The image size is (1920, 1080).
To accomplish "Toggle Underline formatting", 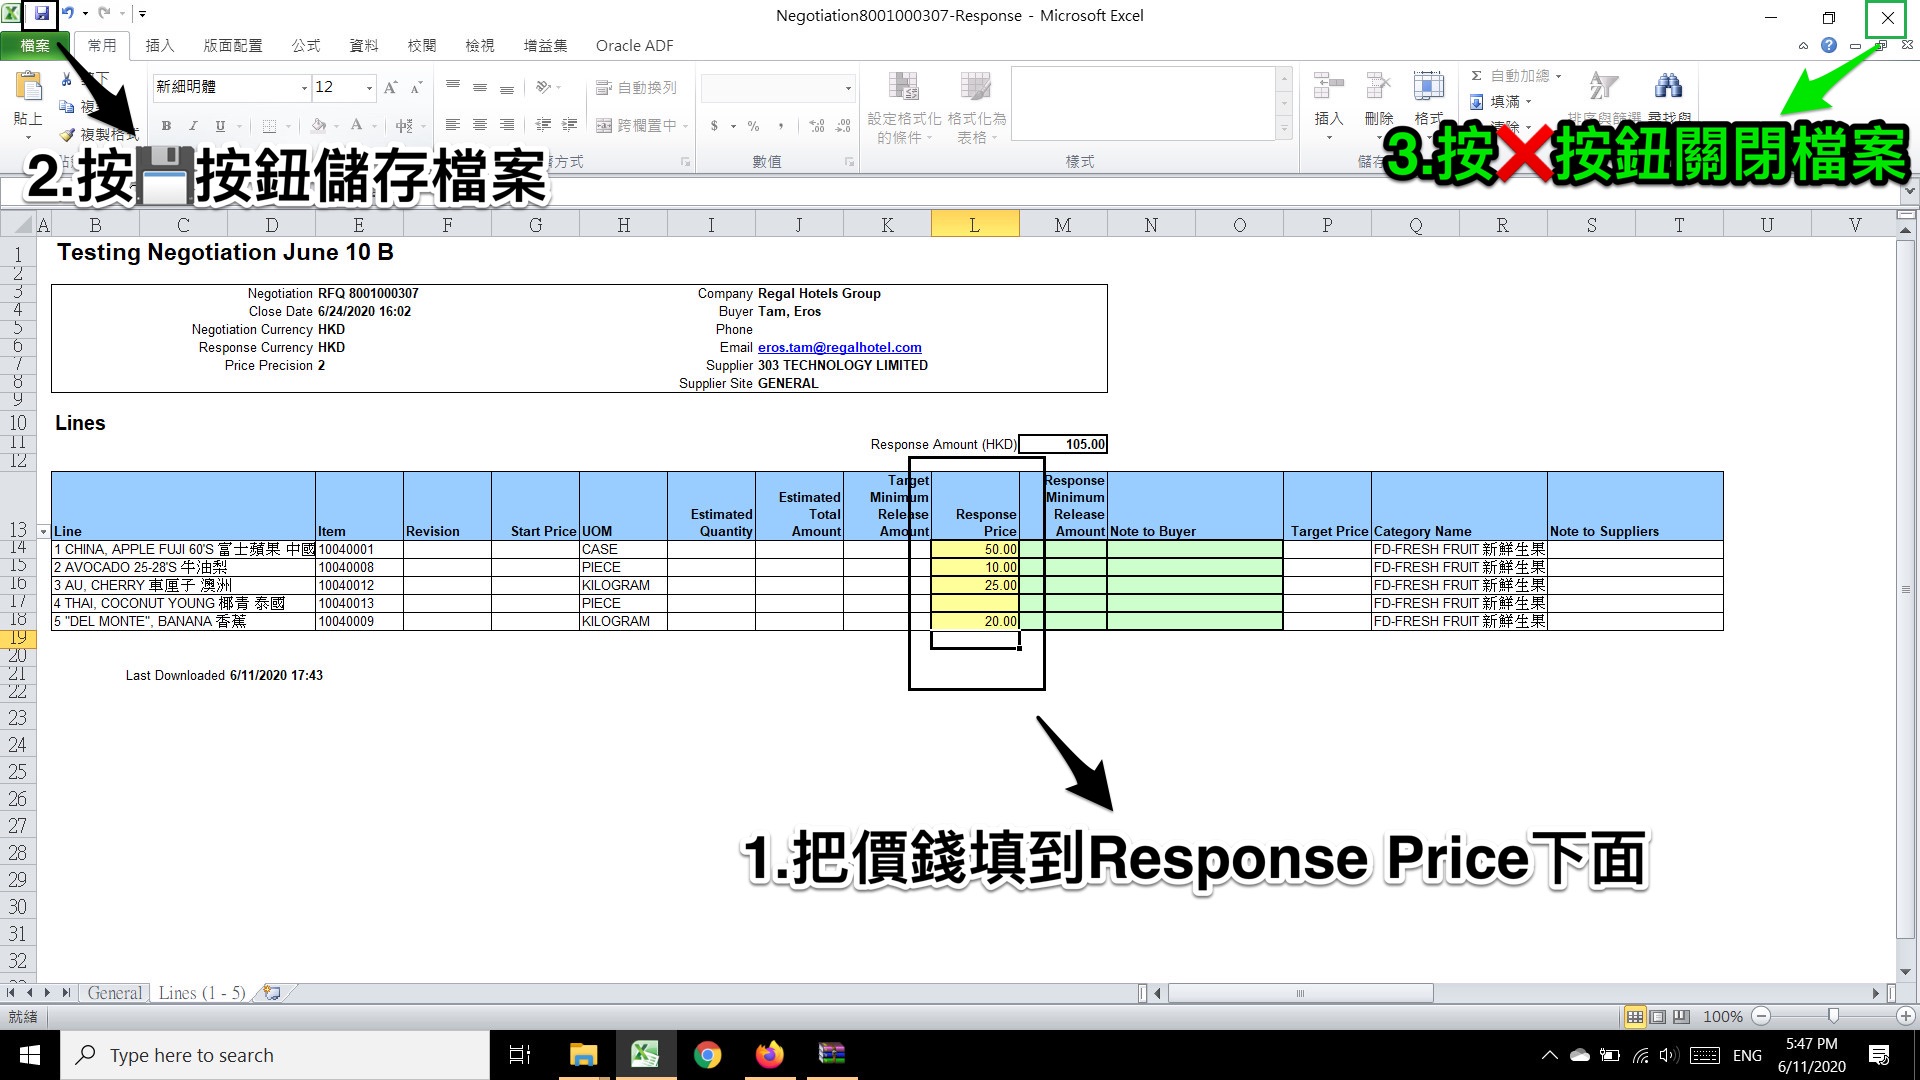I will [x=220, y=126].
